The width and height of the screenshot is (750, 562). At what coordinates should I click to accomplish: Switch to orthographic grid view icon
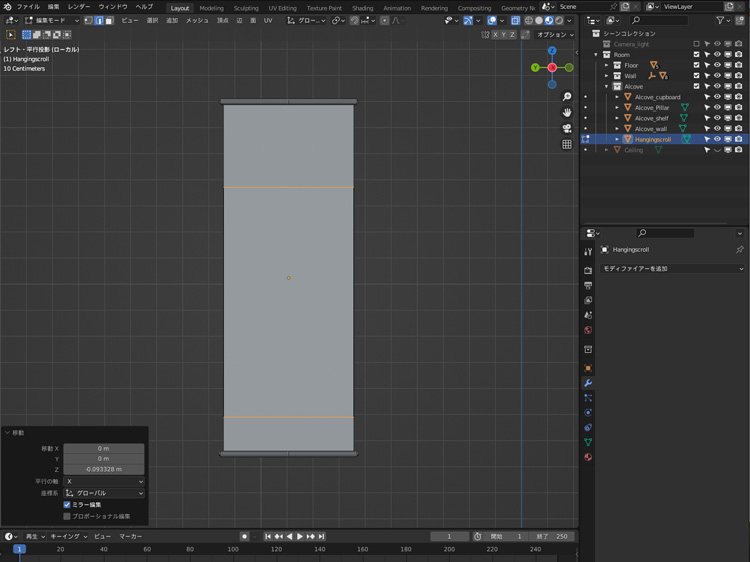(567, 144)
